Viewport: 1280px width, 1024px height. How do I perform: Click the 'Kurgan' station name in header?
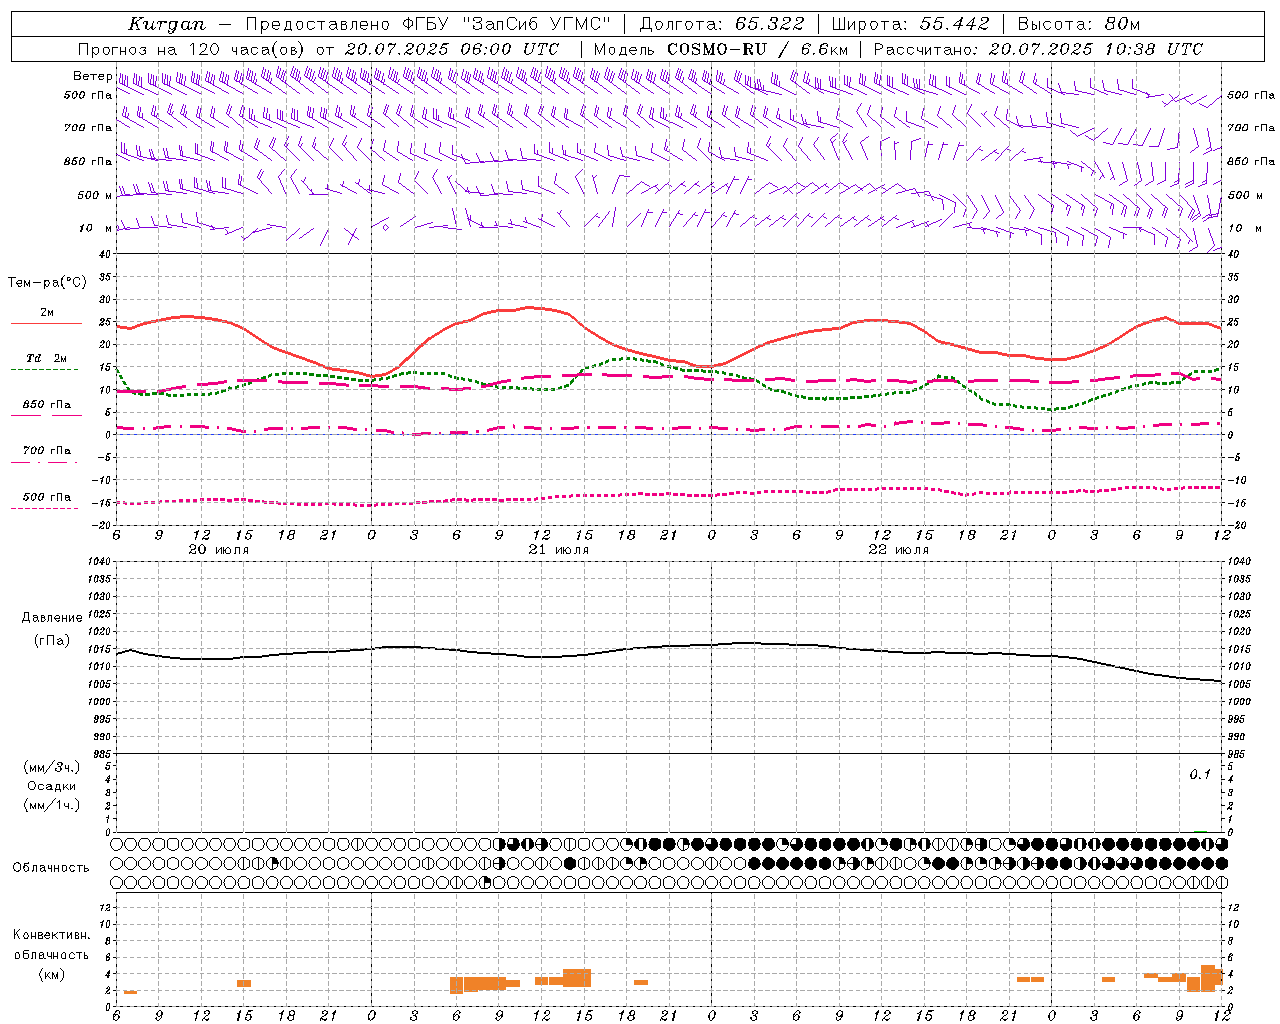click(x=166, y=24)
